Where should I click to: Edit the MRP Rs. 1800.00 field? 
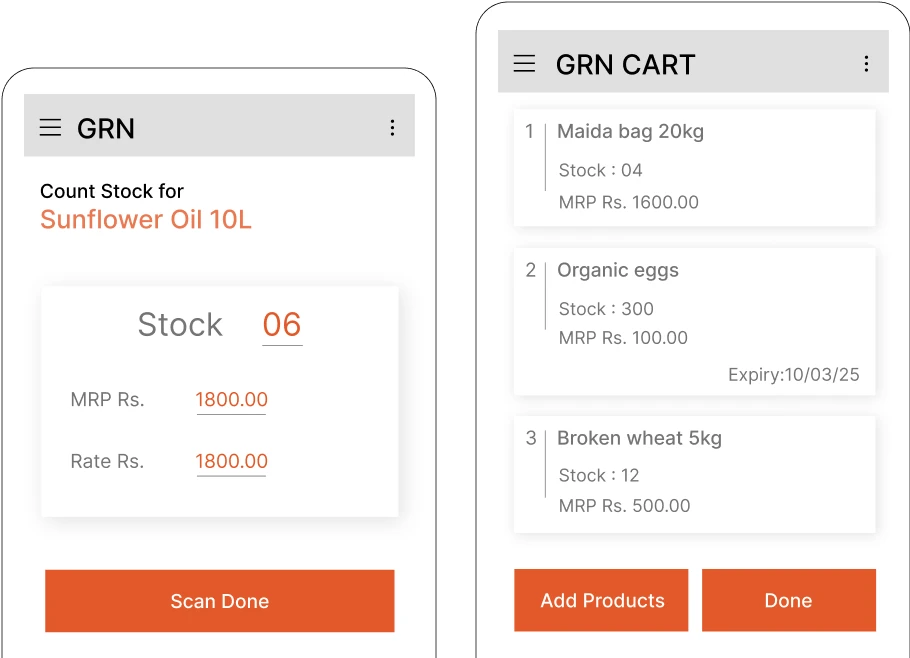click(231, 399)
